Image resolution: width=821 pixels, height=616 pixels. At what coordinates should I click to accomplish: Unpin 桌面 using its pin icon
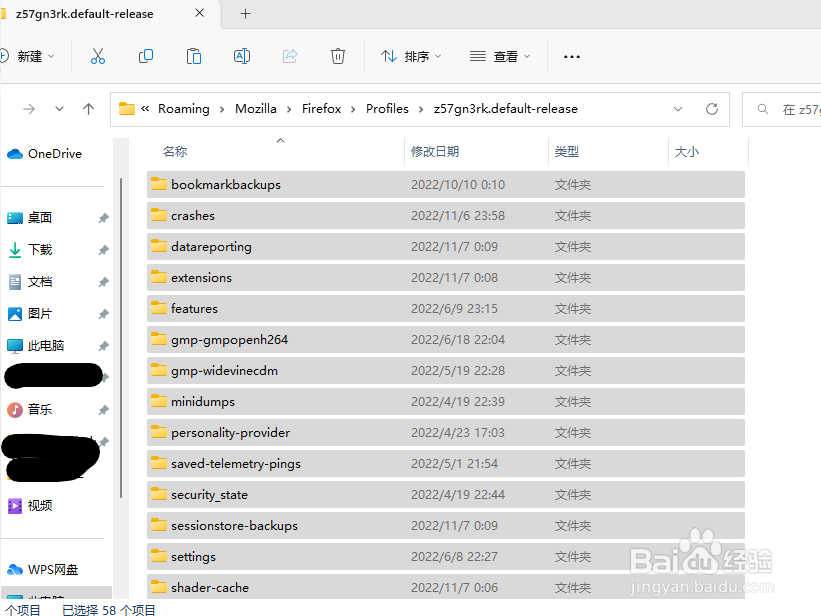[x=104, y=218]
